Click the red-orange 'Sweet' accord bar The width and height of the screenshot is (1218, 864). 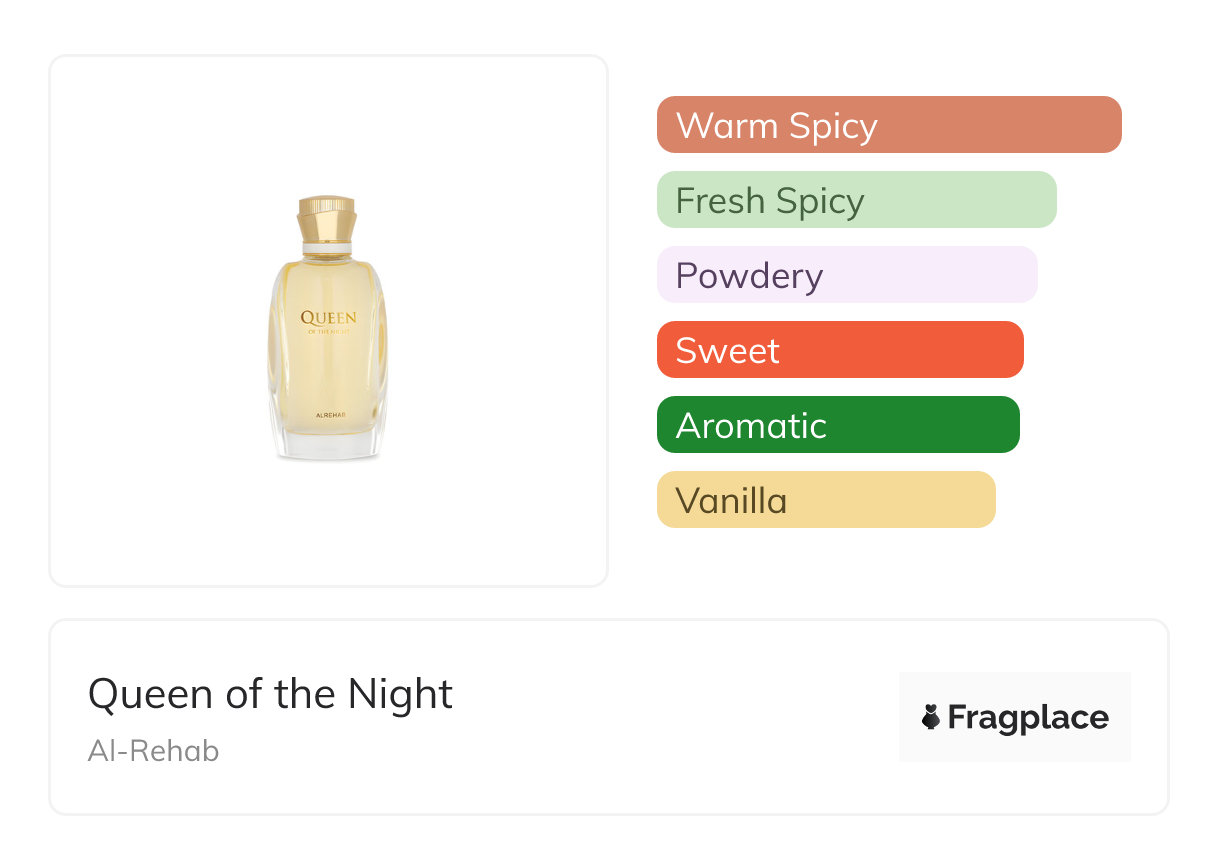click(x=839, y=350)
